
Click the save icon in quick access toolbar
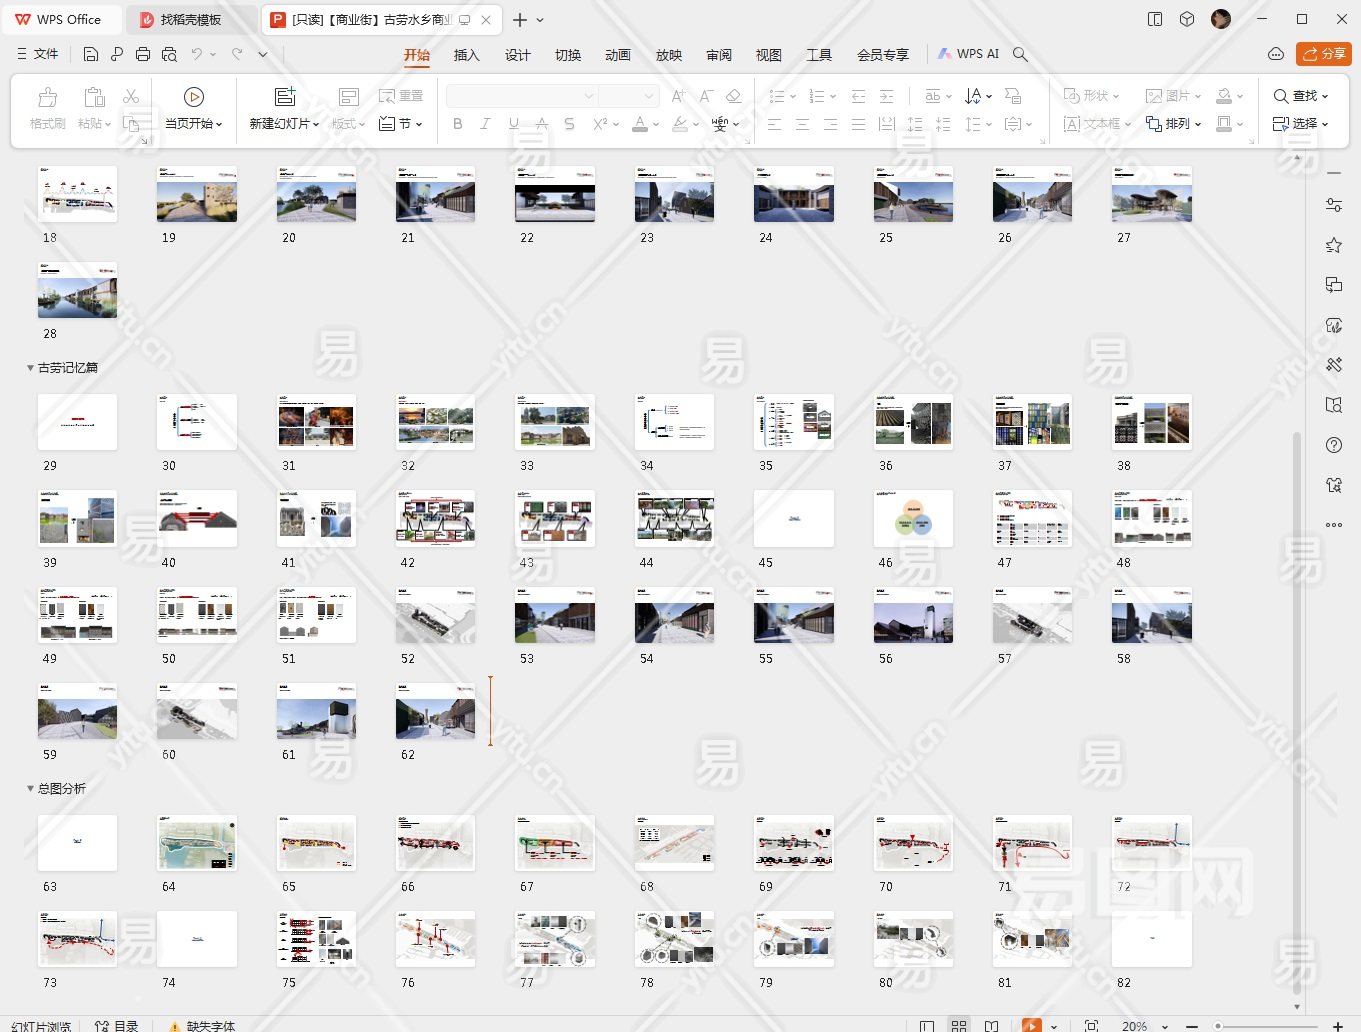[91, 54]
